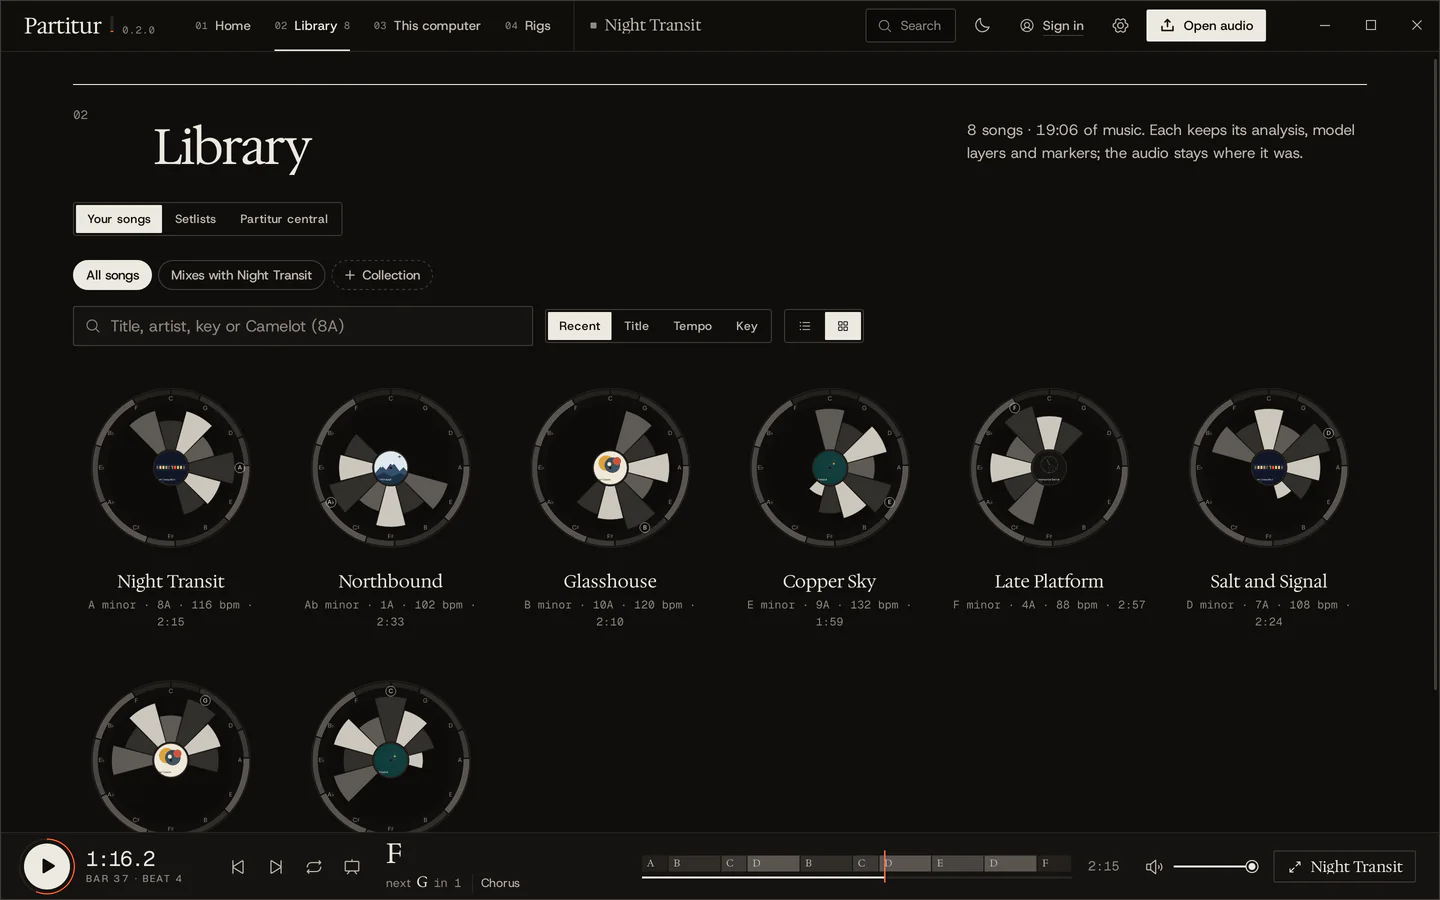Go to This computer tab
The width and height of the screenshot is (1440, 900).
(x=427, y=26)
